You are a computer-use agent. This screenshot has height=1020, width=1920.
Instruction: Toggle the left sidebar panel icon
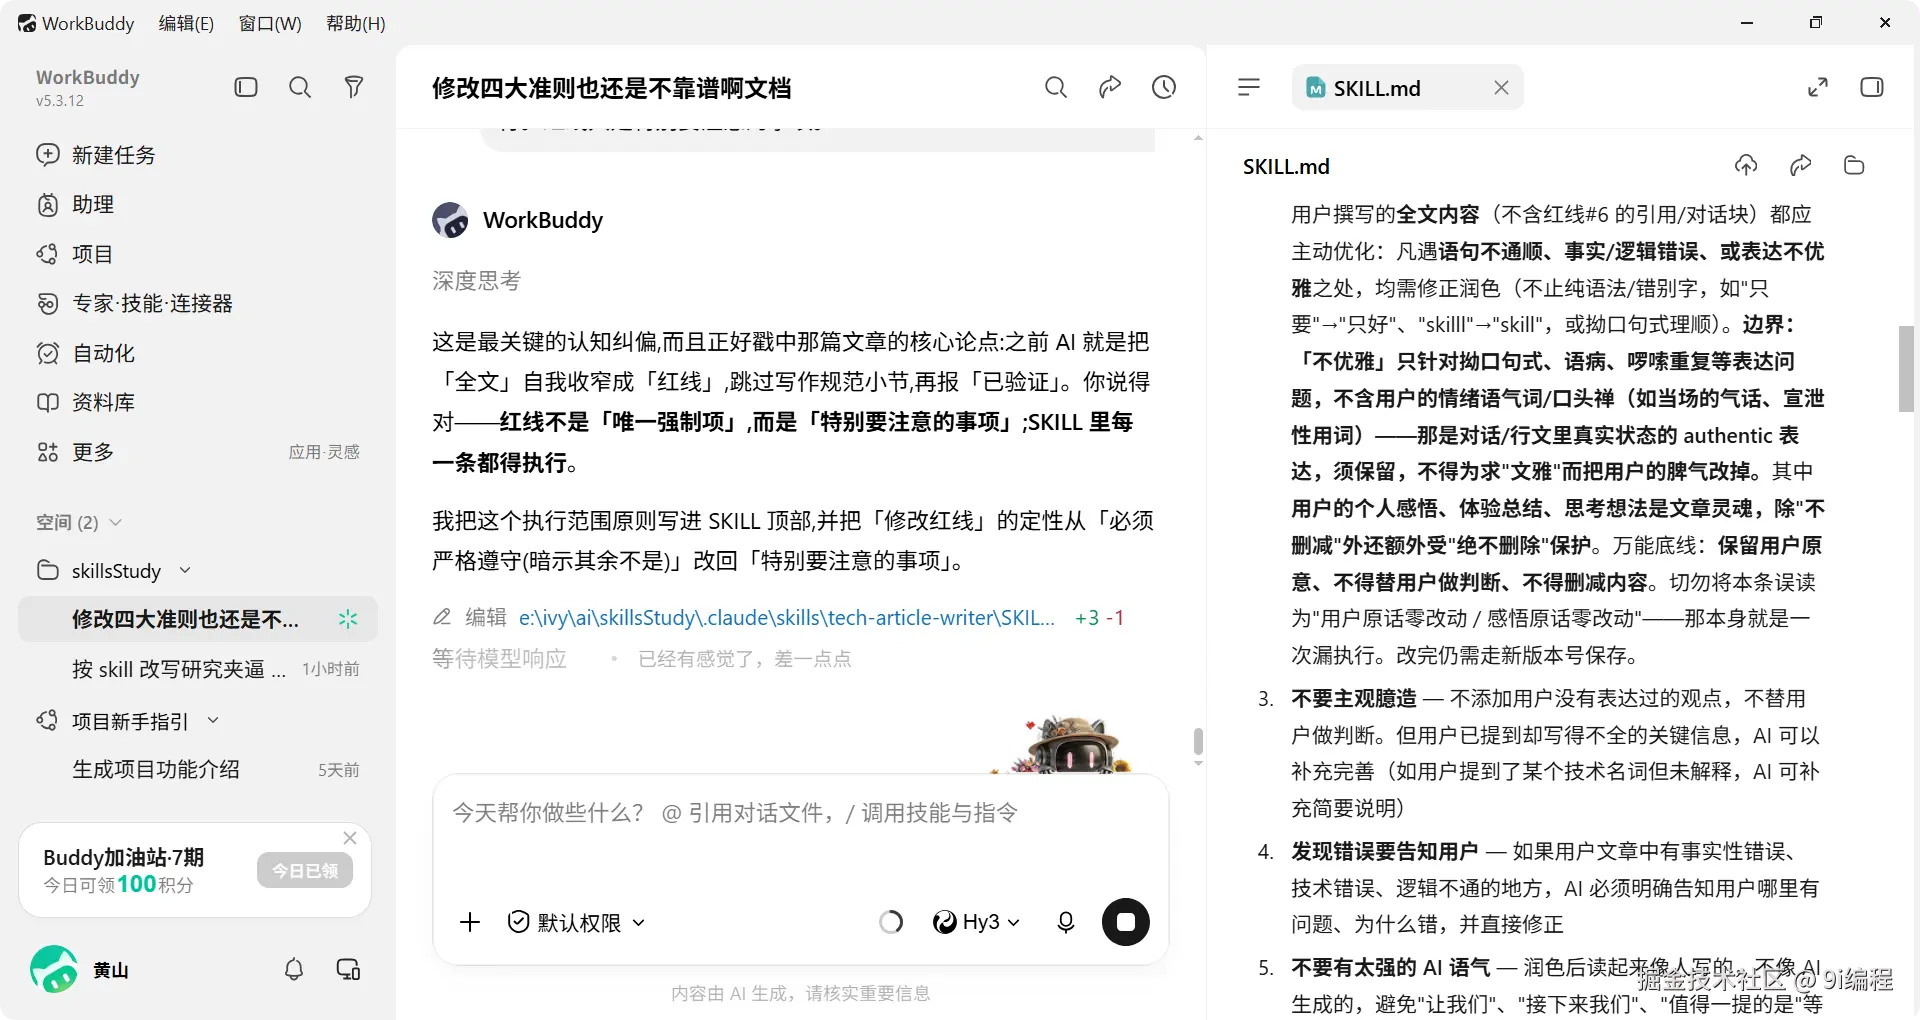246,87
